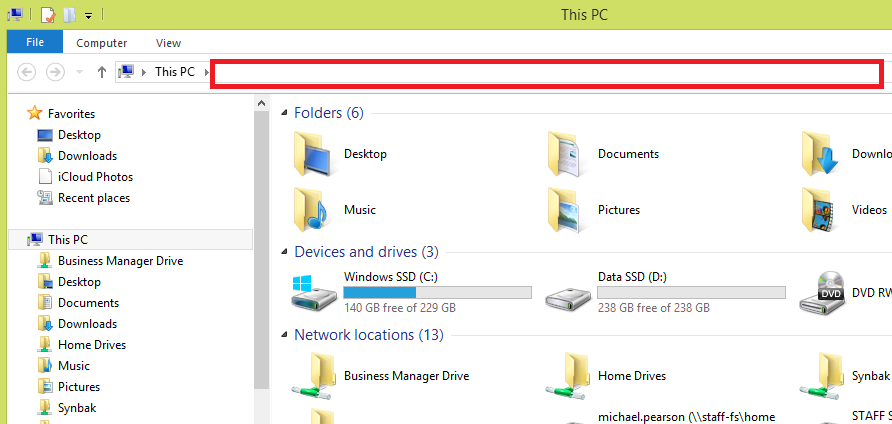This screenshot has width=892, height=424.
Task: Click the Folders (6) group header
Action: click(x=328, y=113)
